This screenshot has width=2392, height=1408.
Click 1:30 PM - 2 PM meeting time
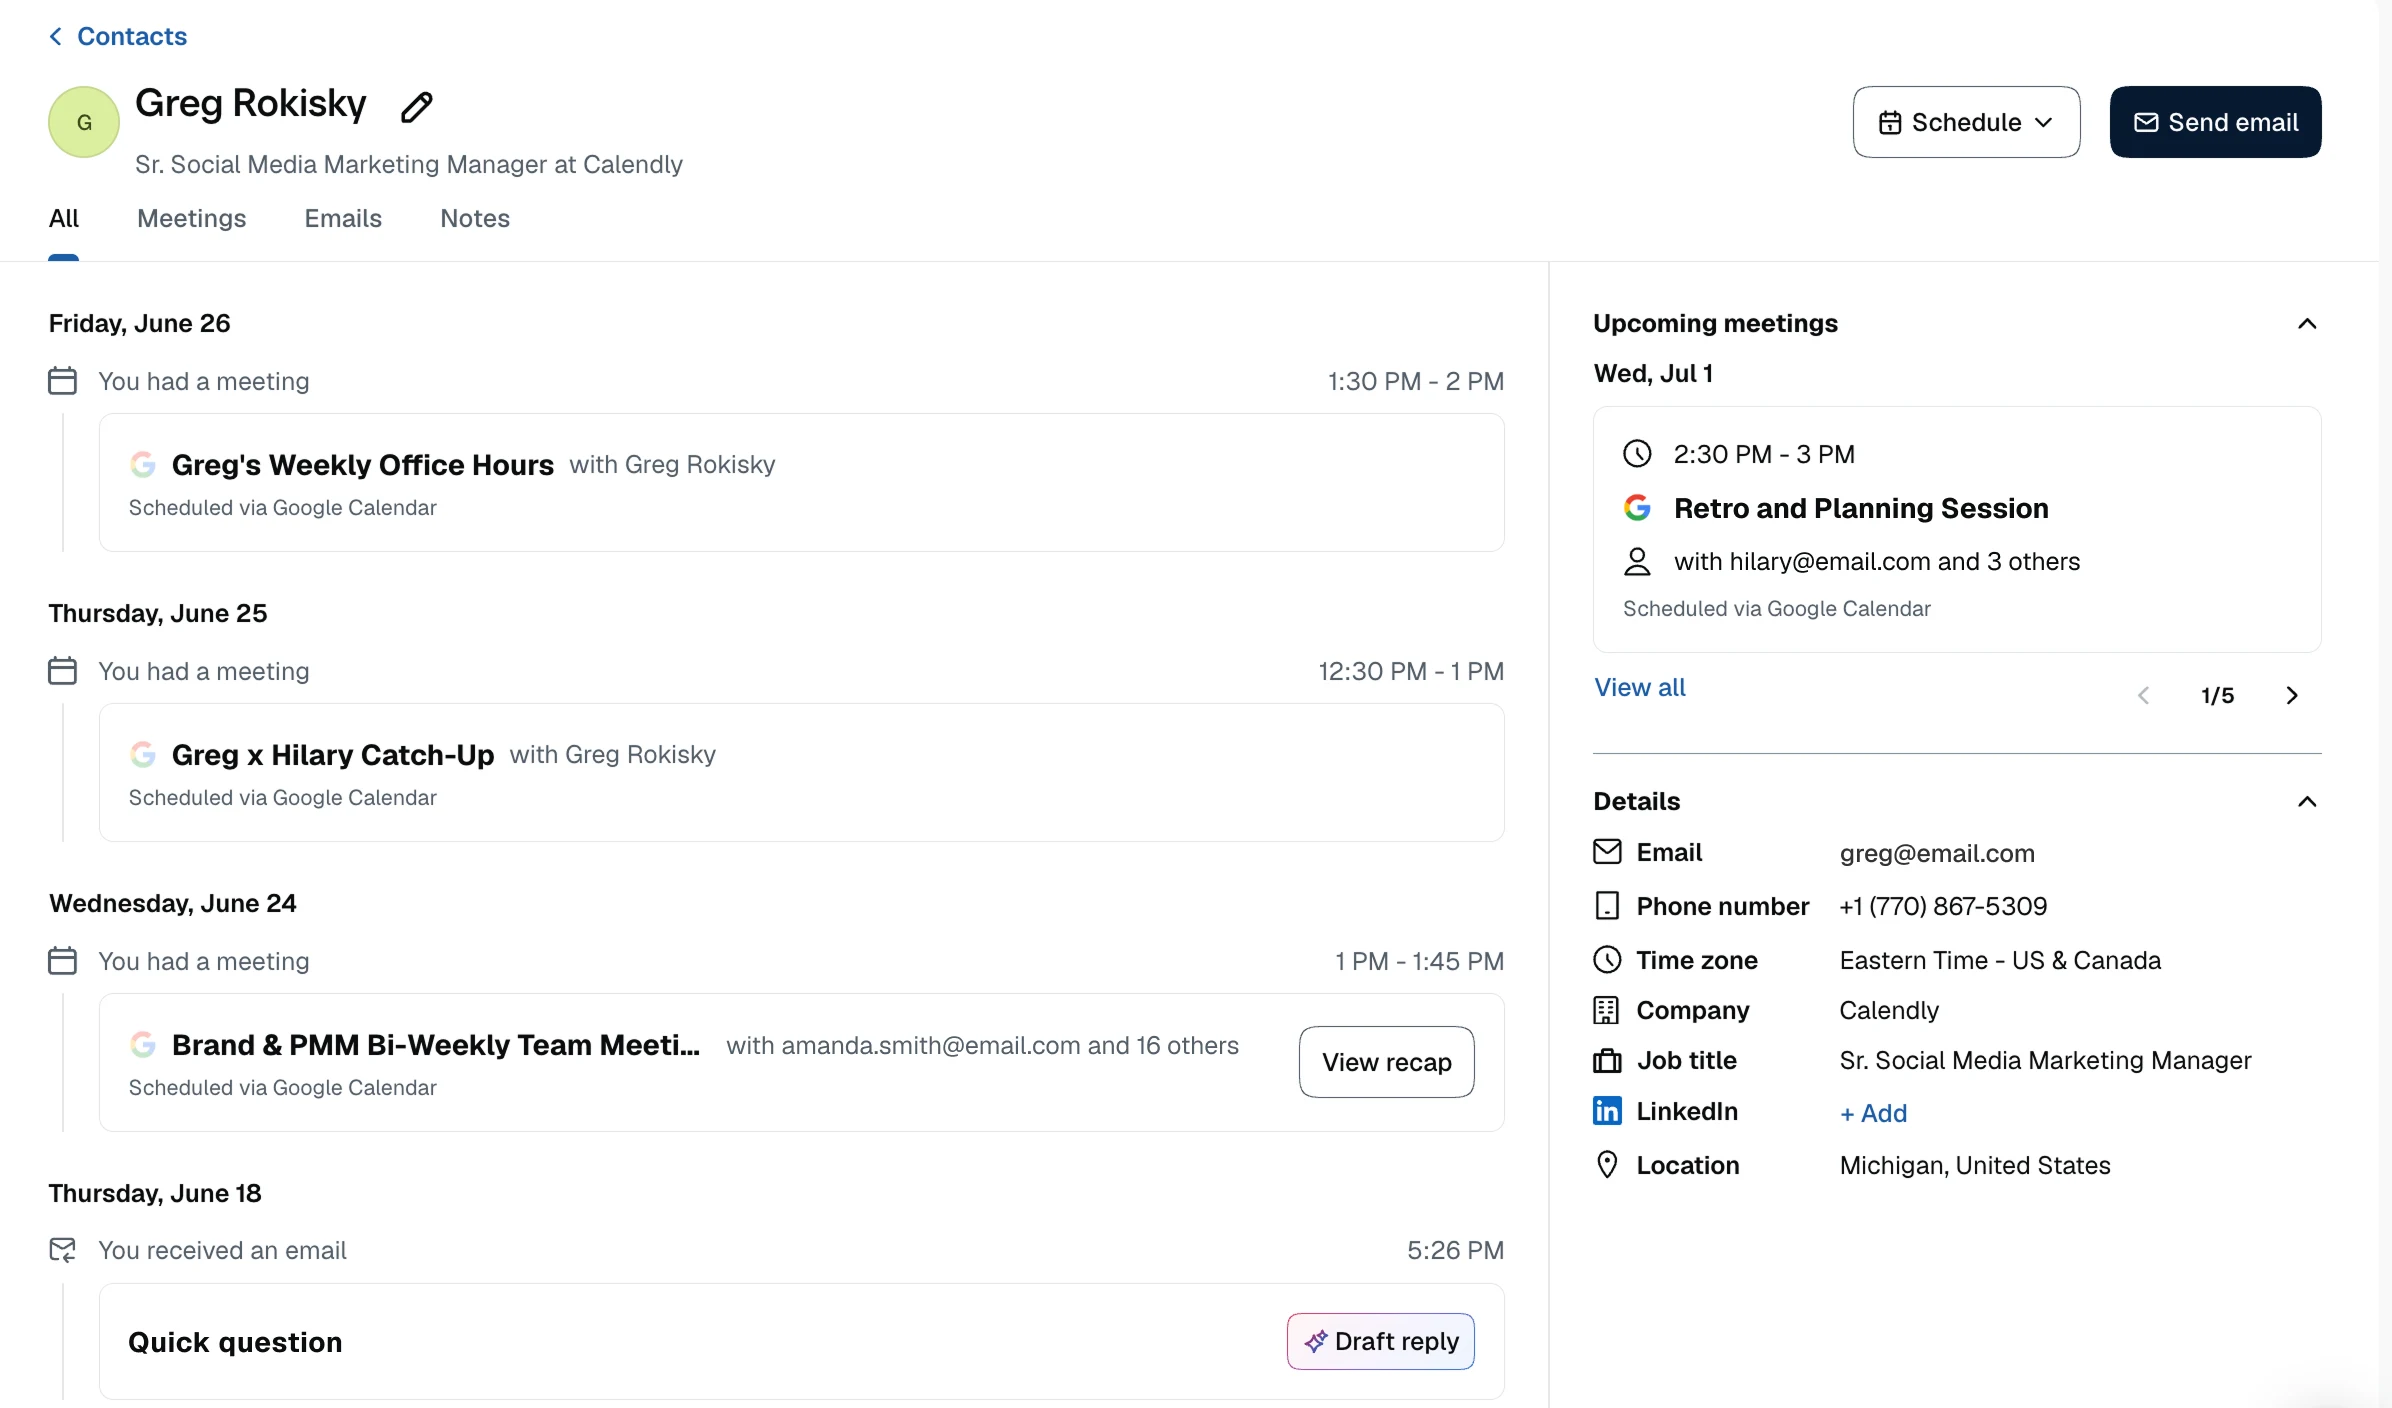pyautogui.click(x=1415, y=381)
